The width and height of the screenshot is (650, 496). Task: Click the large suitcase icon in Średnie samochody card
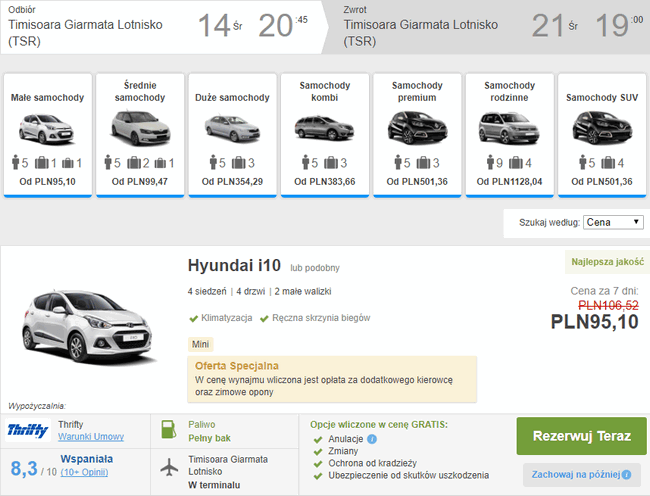(134, 162)
